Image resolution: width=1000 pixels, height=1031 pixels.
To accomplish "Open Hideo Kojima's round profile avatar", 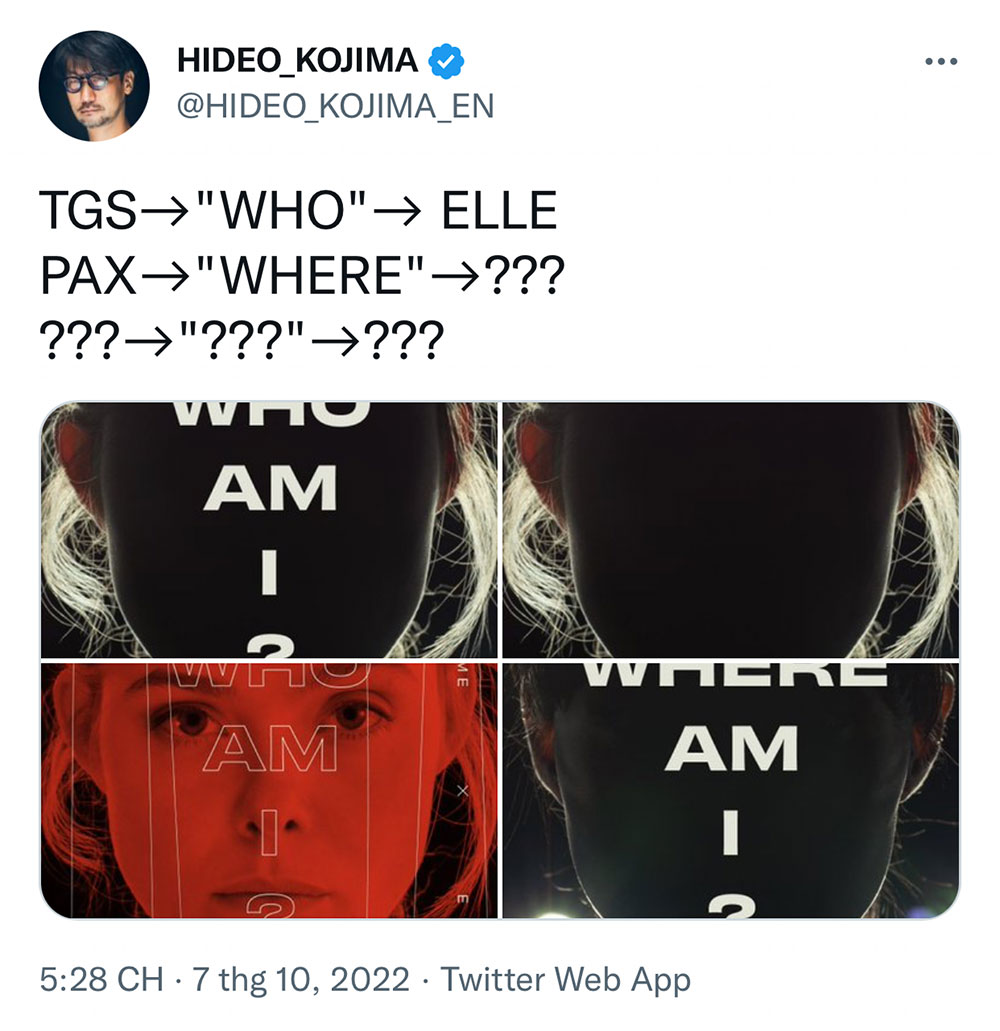I will pos(94,85).
